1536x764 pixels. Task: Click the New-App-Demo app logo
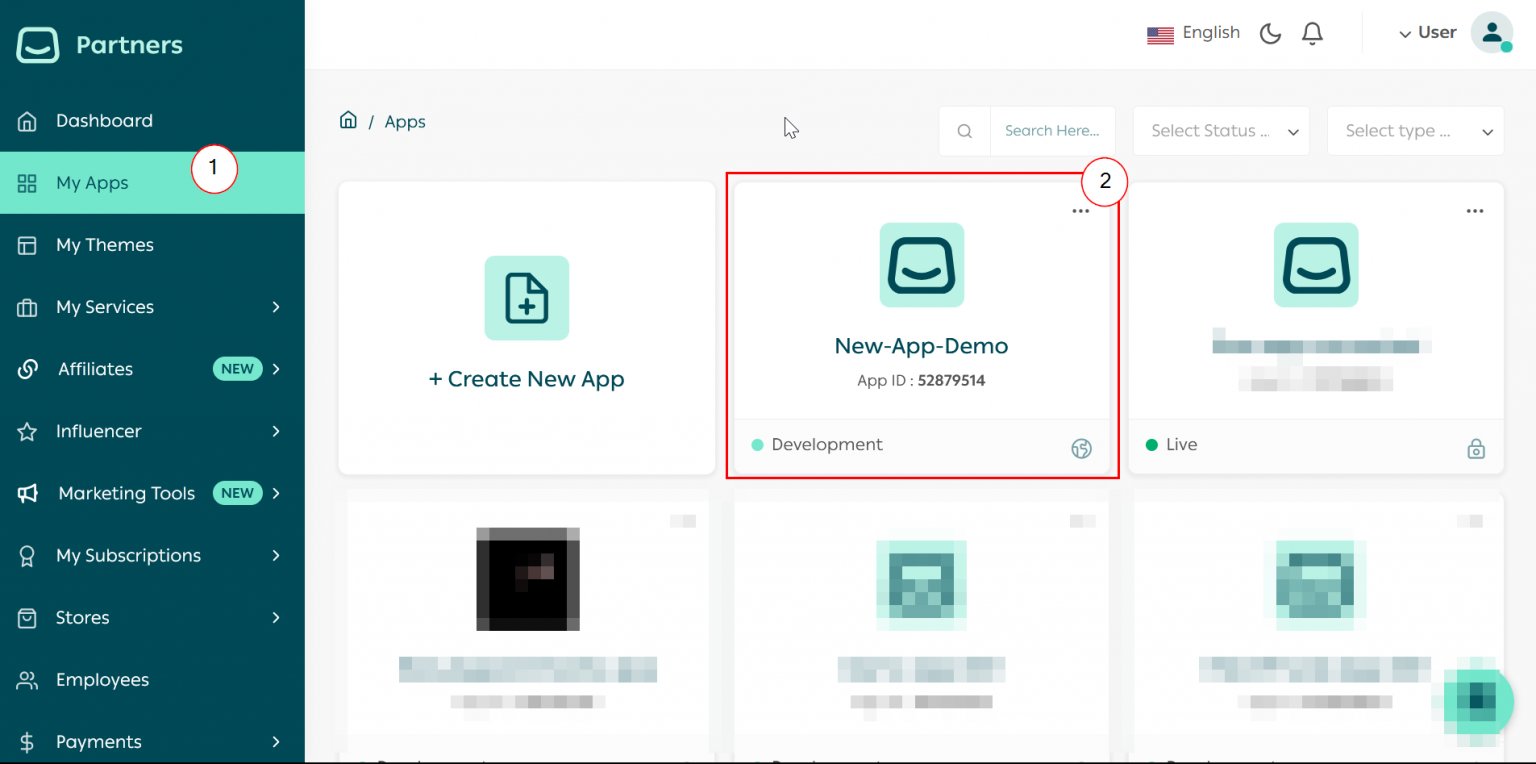922,265
